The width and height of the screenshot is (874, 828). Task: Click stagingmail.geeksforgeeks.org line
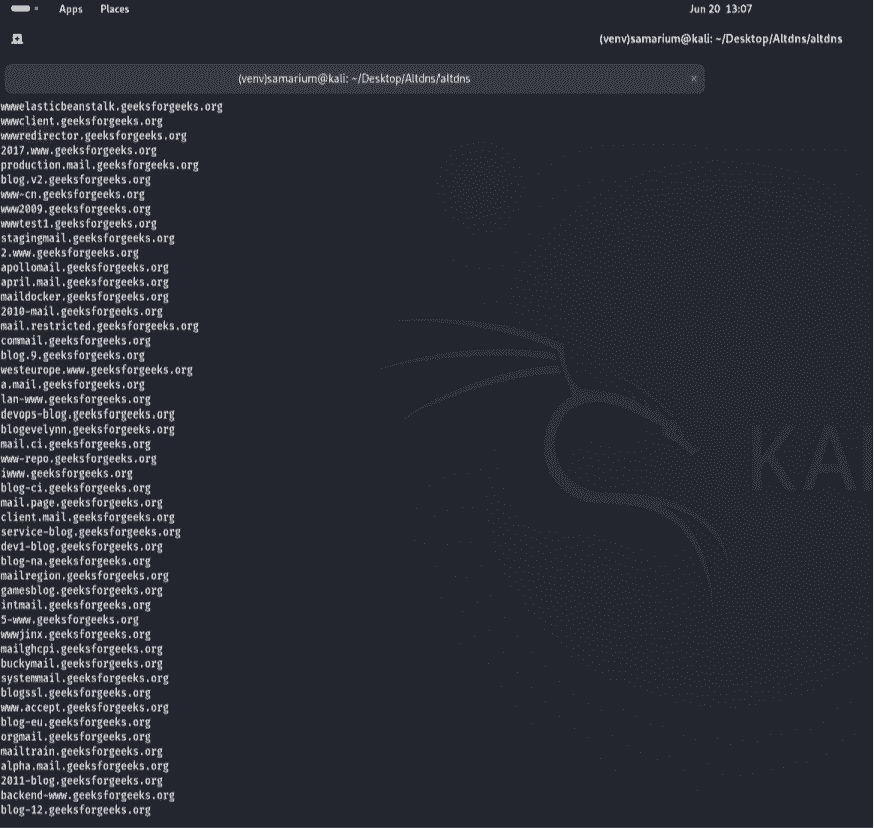tap(88, 238)
